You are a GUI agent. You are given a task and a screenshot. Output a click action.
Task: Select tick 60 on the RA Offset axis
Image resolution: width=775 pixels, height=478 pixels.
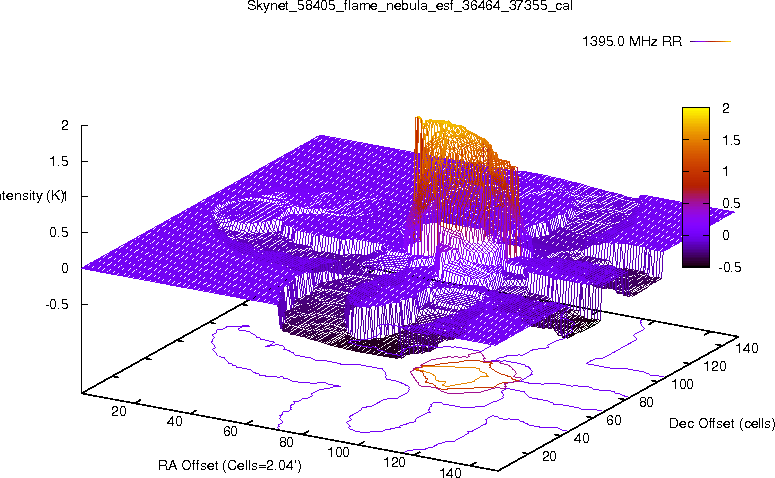pyautogui.click(x=230, y=432)
